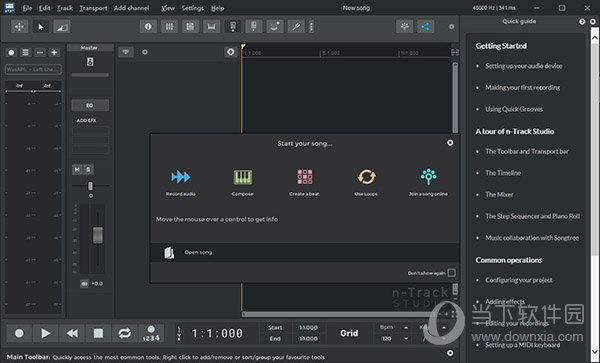600x363 pixels.
Task: Open the Master channel EQ
Action: 90,105
